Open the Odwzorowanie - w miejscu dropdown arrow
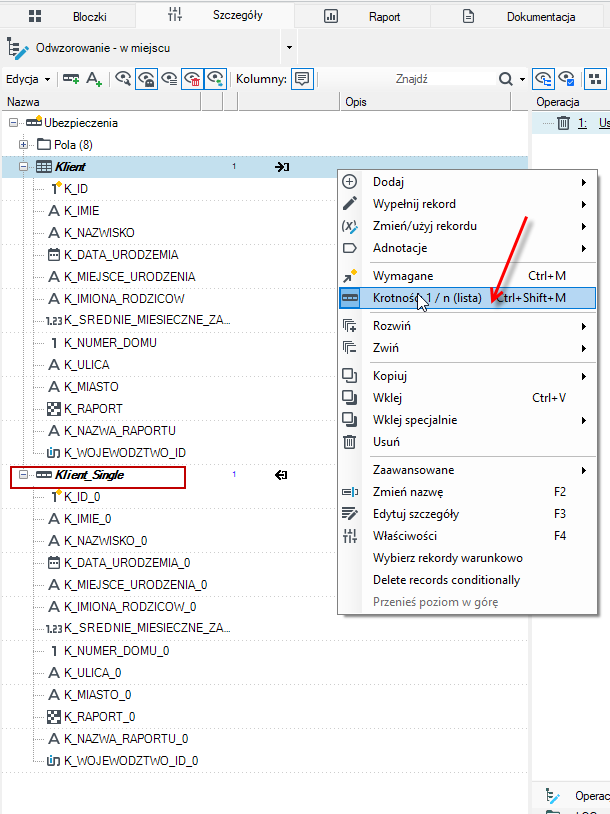Viewport: 610px width, 814px height. [x=289, y=48]
